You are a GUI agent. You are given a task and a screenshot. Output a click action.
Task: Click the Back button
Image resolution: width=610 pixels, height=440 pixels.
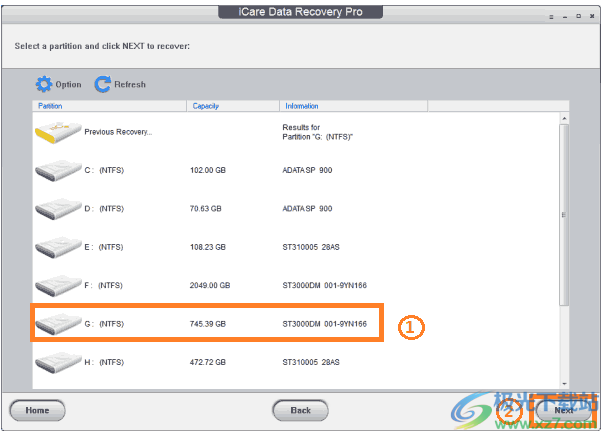point(300,410)
